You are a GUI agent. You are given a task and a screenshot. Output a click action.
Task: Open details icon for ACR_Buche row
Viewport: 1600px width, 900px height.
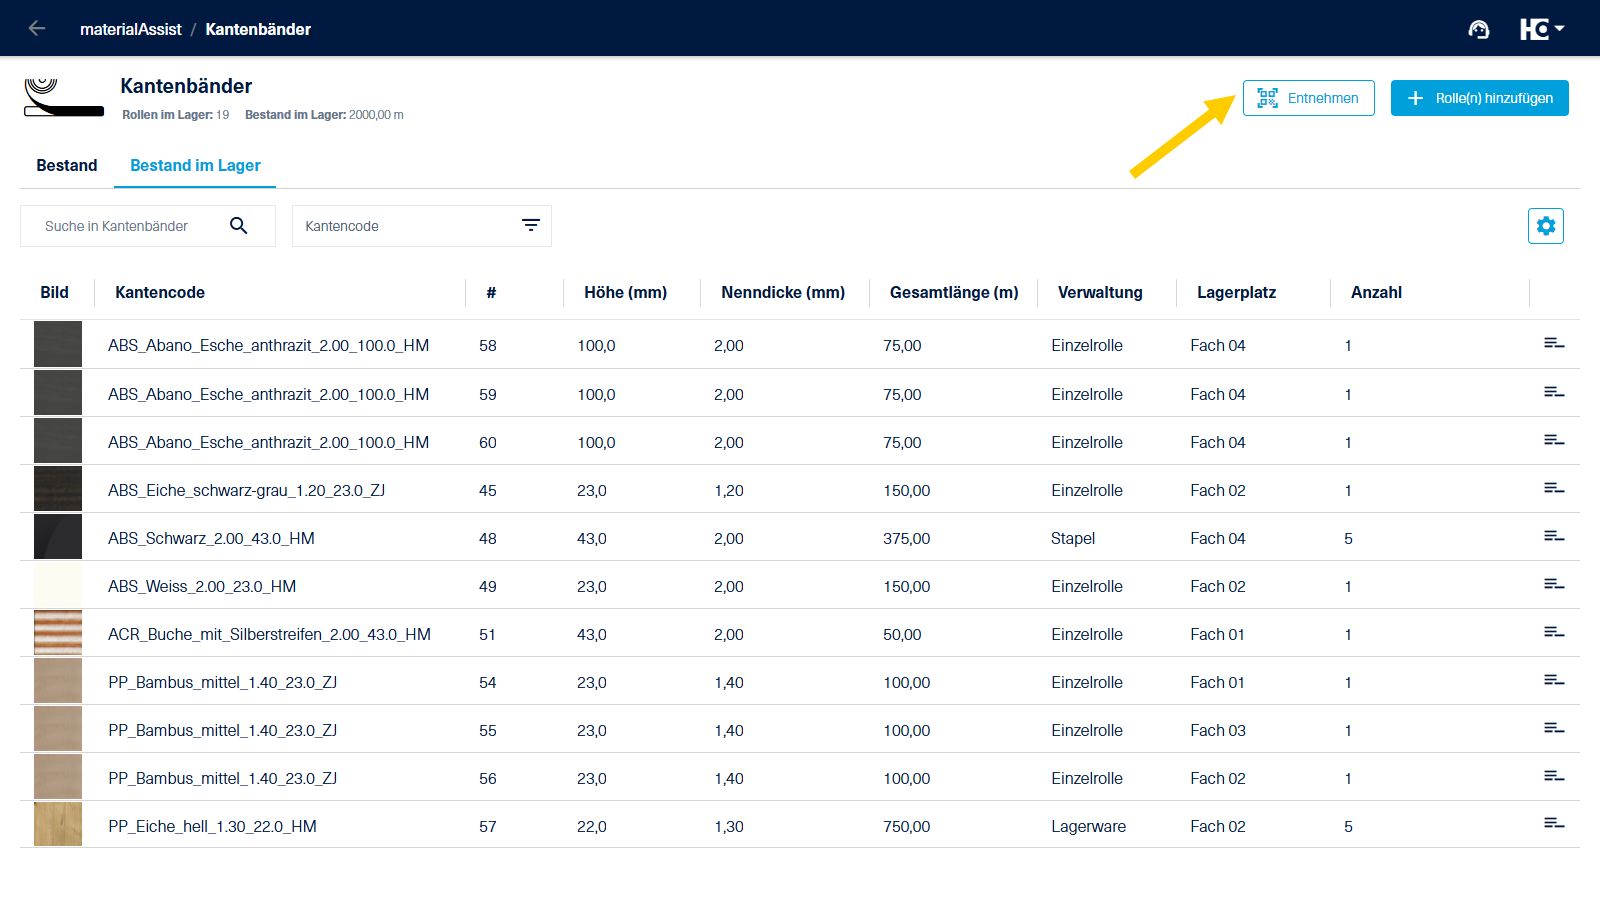[1553, 633]
